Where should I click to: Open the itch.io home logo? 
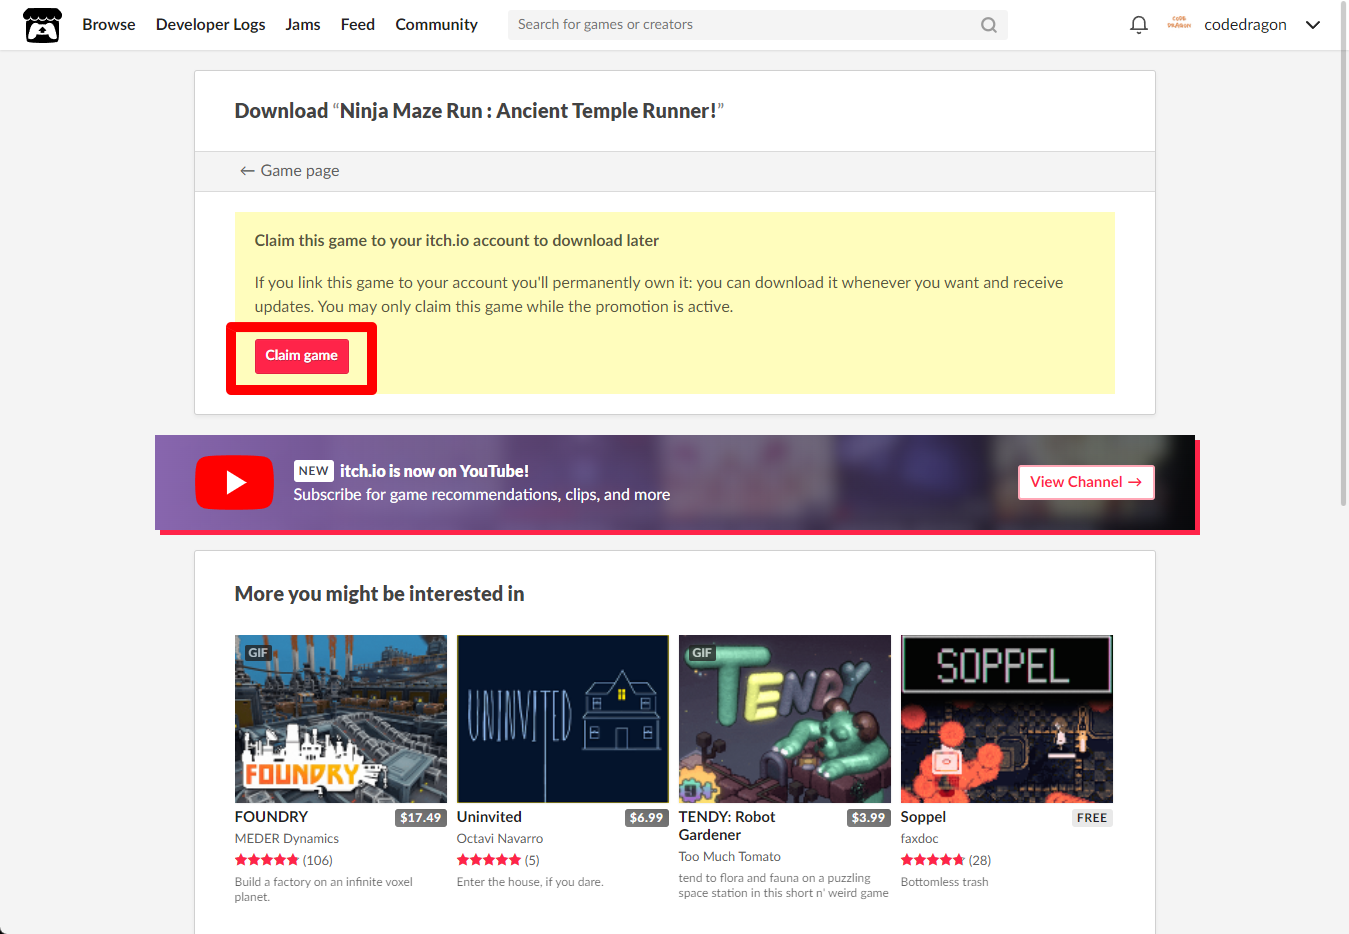[42, 25]
